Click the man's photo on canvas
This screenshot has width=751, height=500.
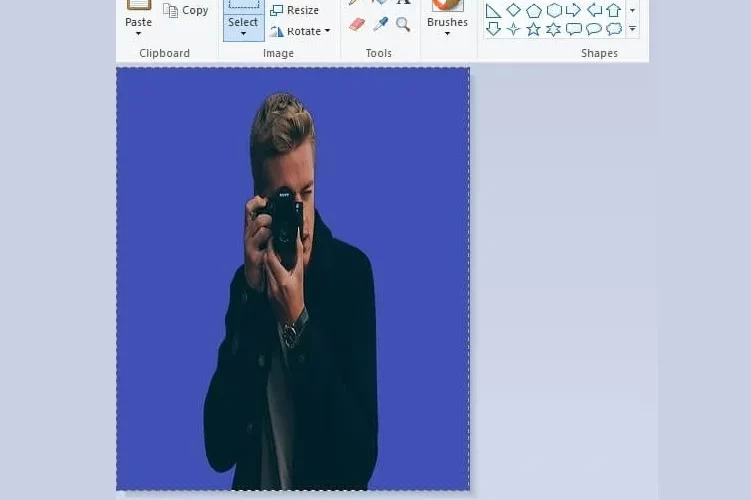point(293,279)
